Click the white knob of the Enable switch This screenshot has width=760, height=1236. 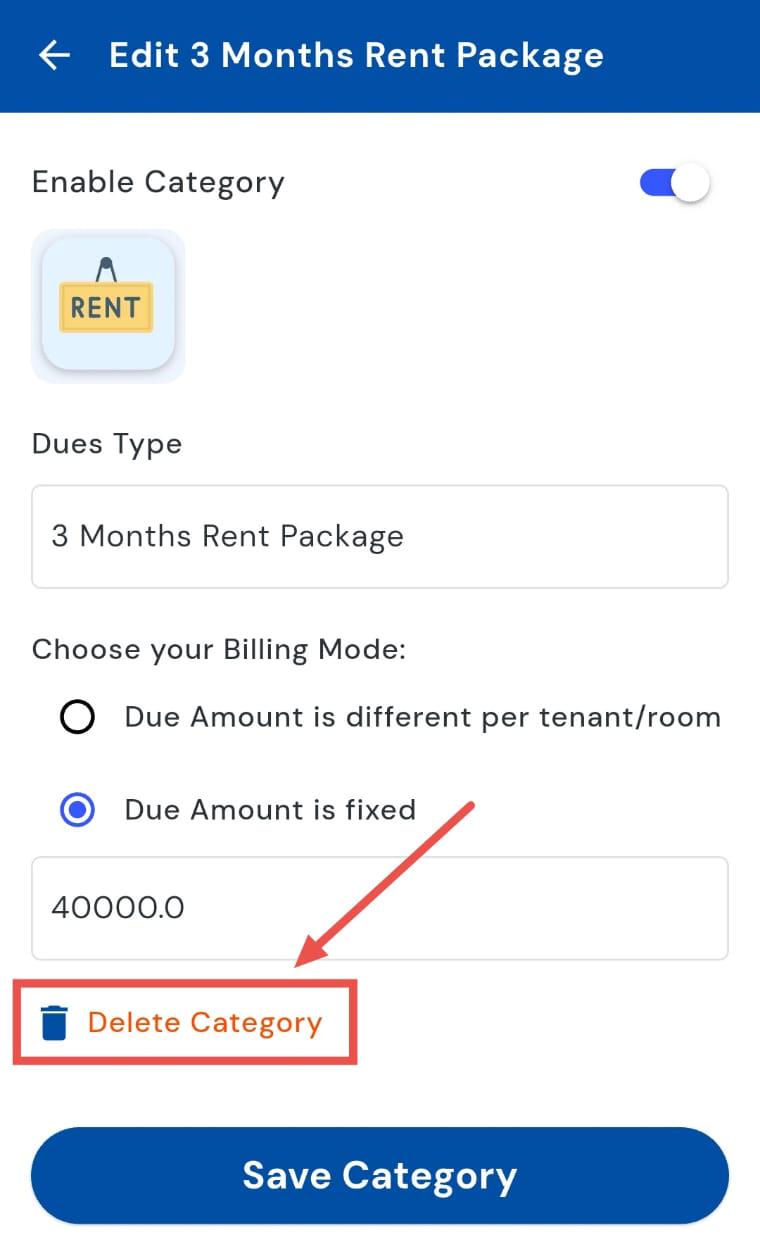[690, 183]
